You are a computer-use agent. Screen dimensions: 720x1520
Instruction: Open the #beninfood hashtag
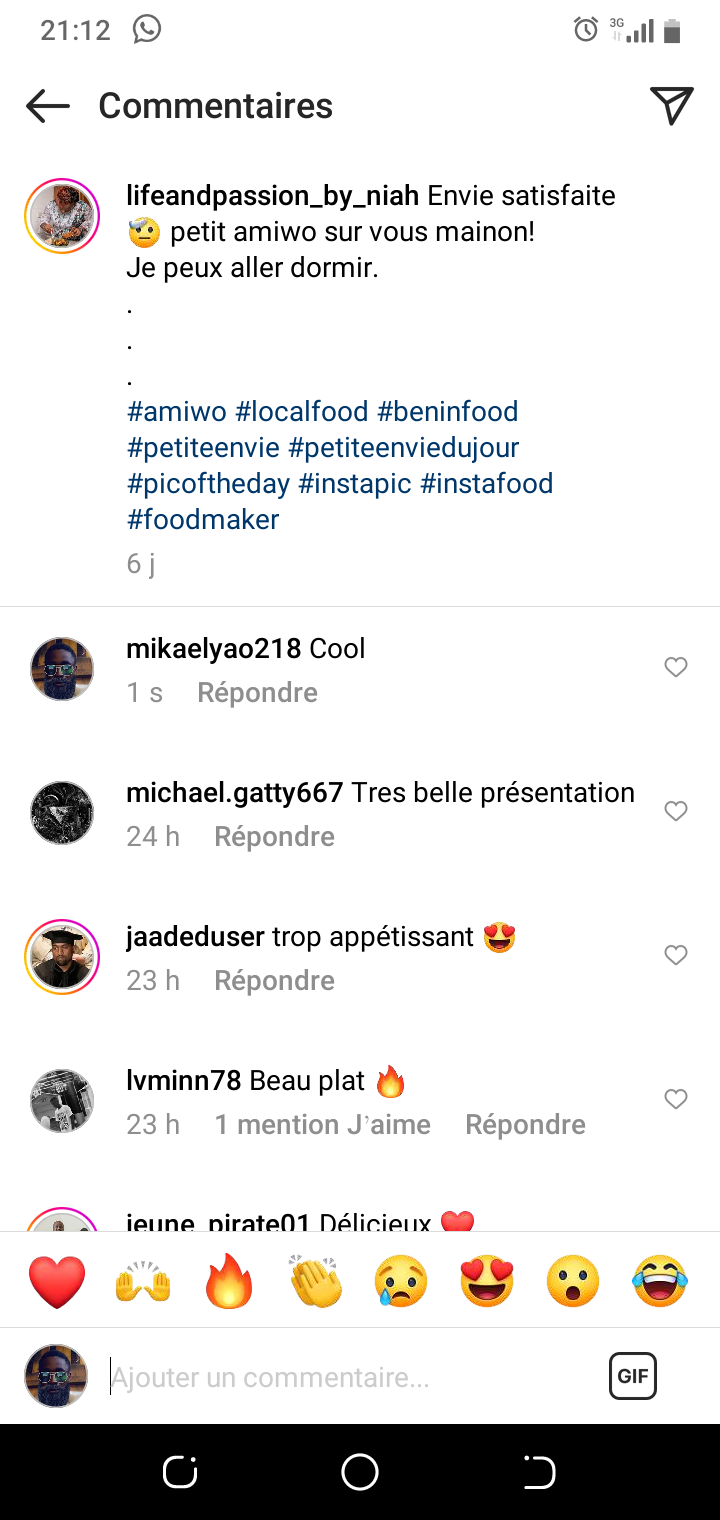[x=448, y=412]
